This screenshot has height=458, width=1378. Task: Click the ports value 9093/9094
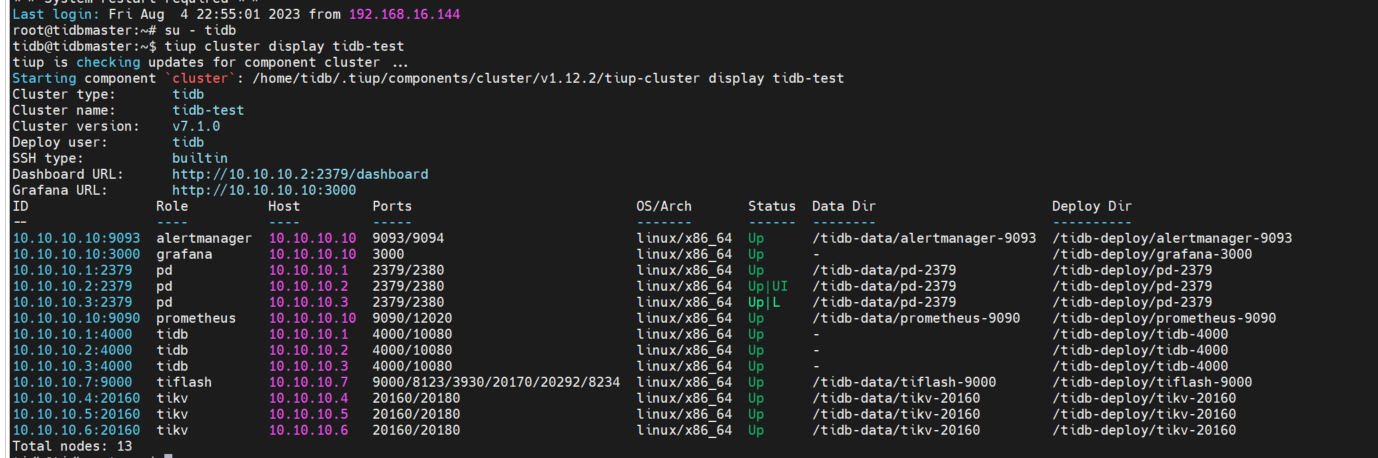point(408,238)
